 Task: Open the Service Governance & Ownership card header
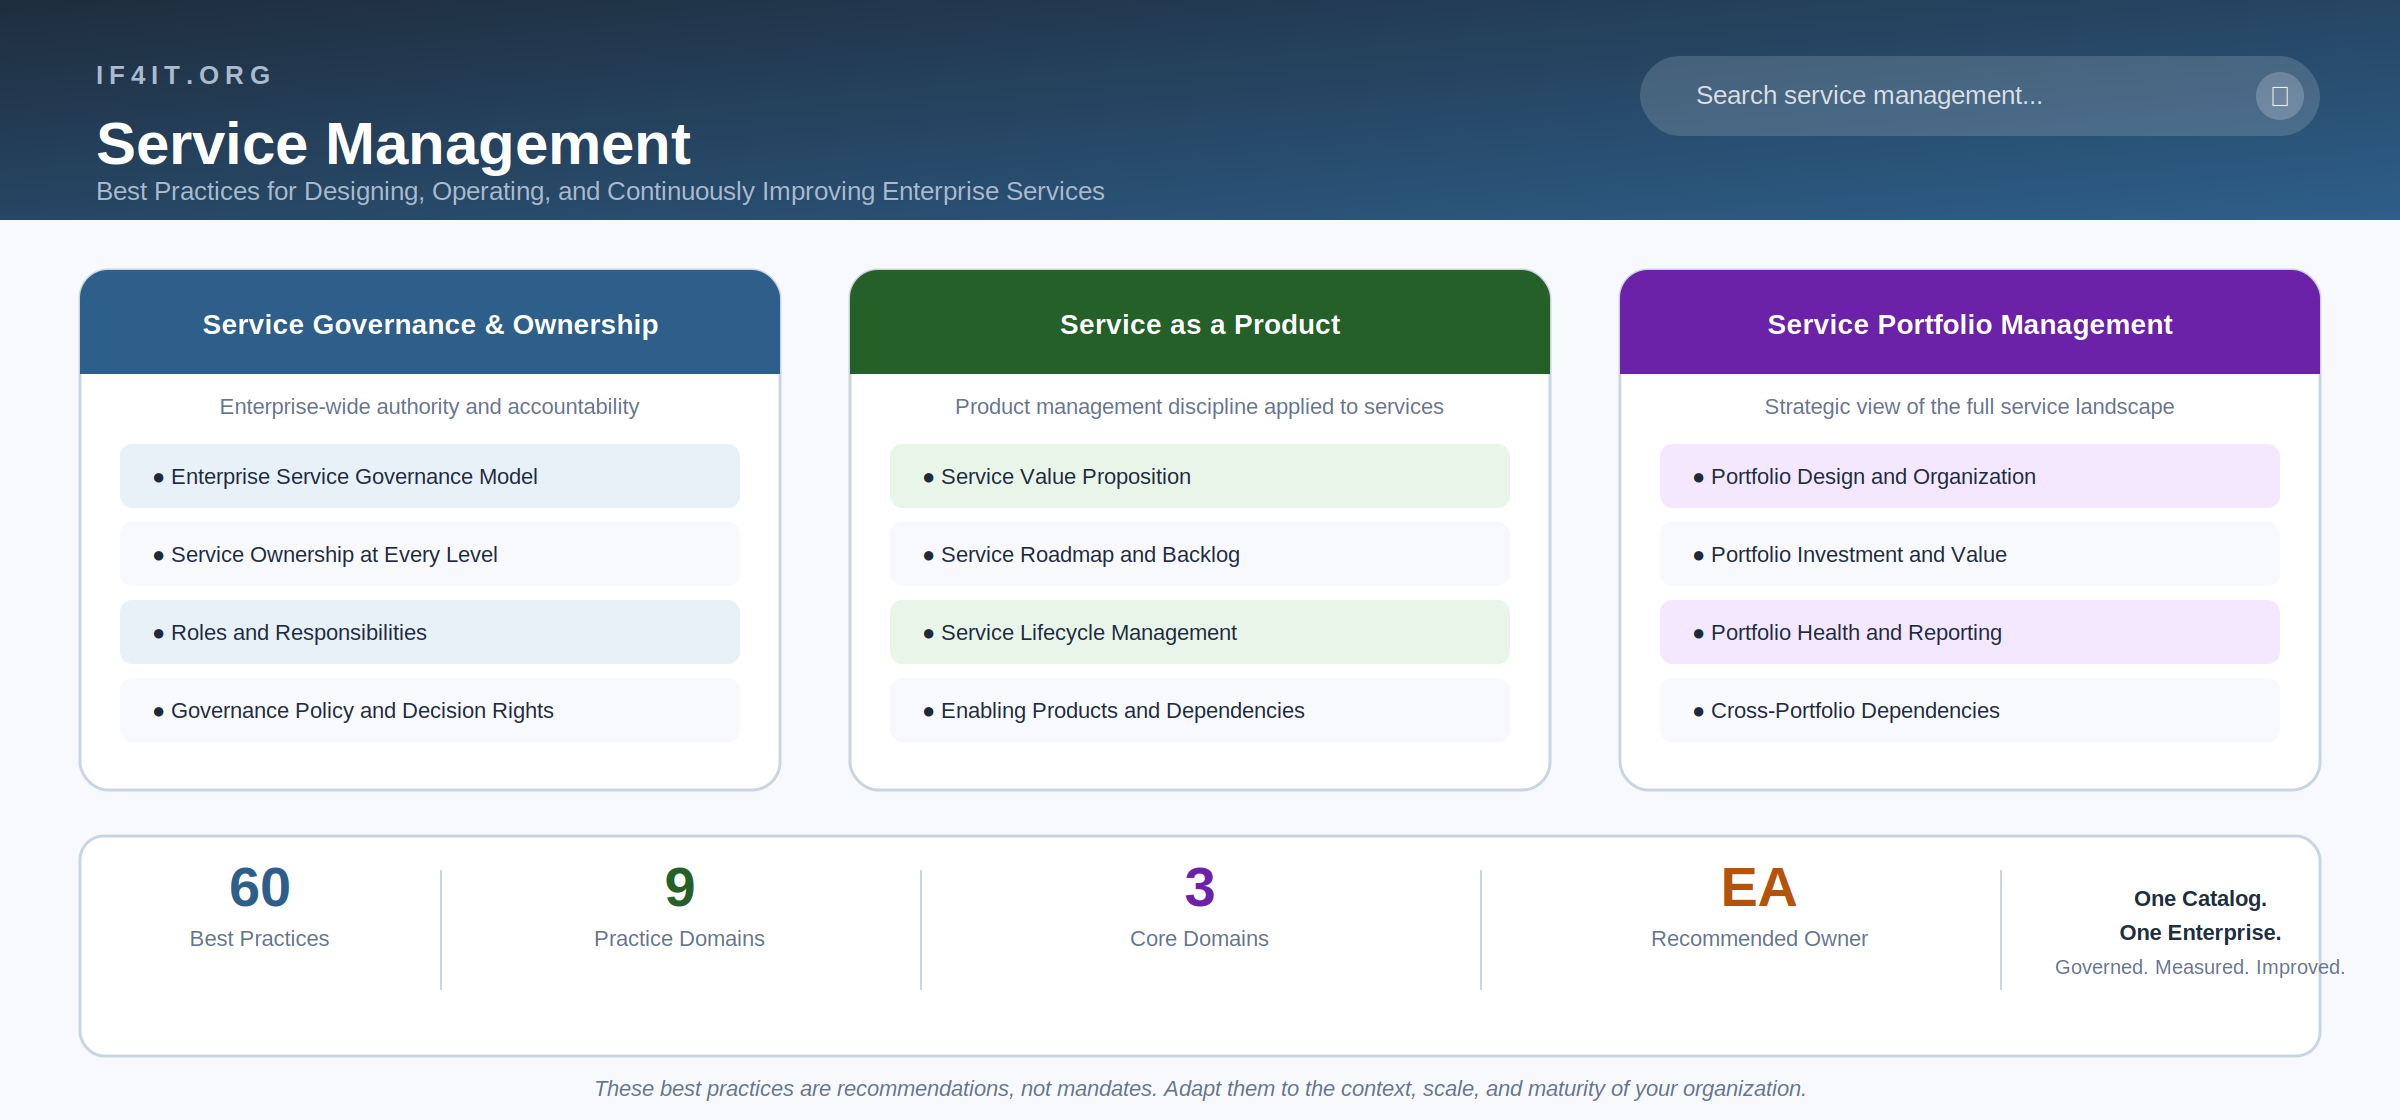point(429,323)
